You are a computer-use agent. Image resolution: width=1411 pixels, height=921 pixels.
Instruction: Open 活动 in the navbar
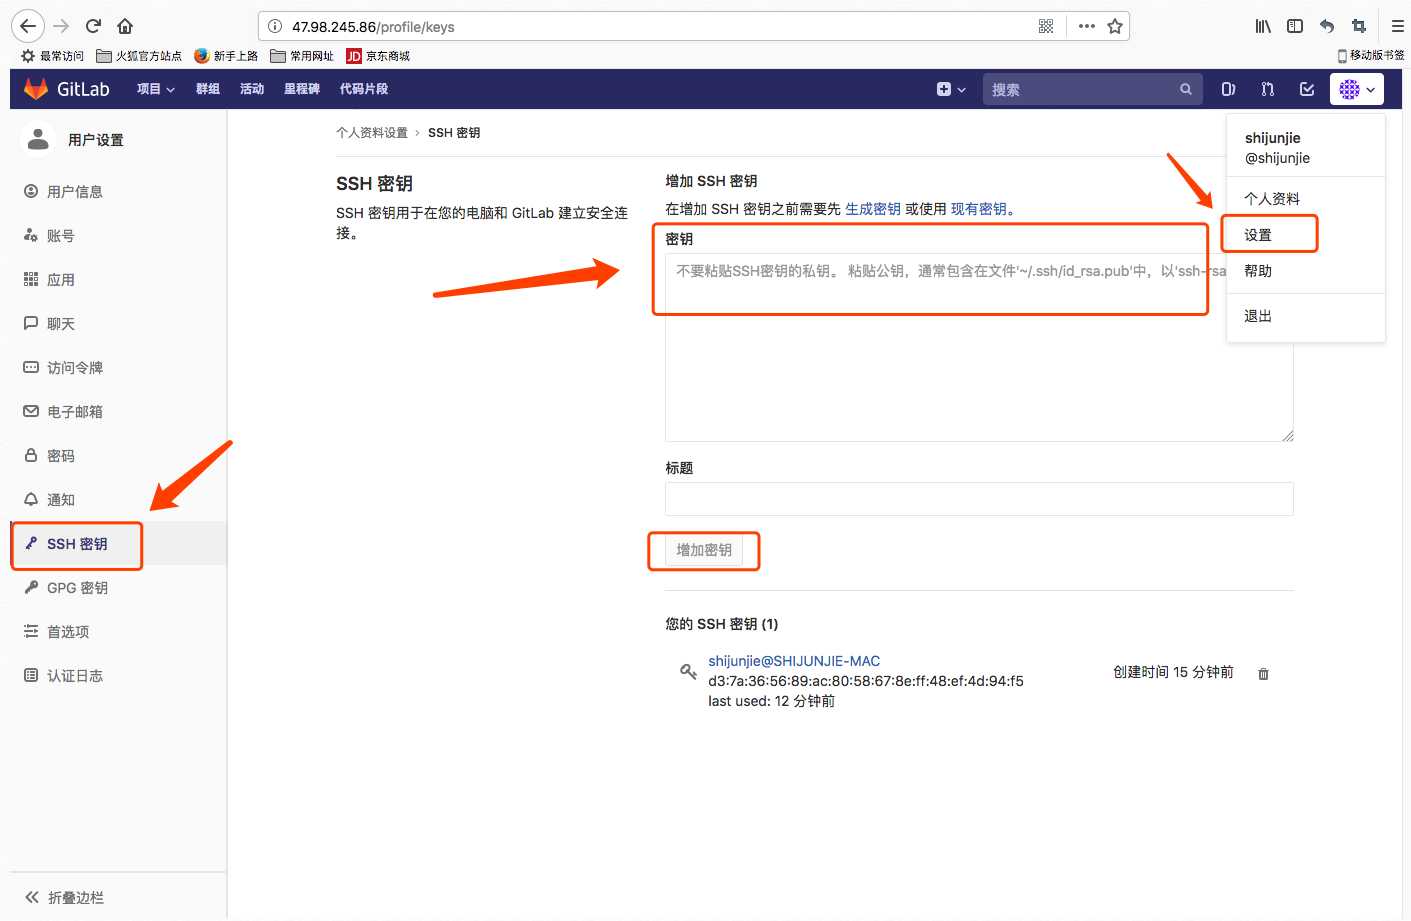coord(252,89)
